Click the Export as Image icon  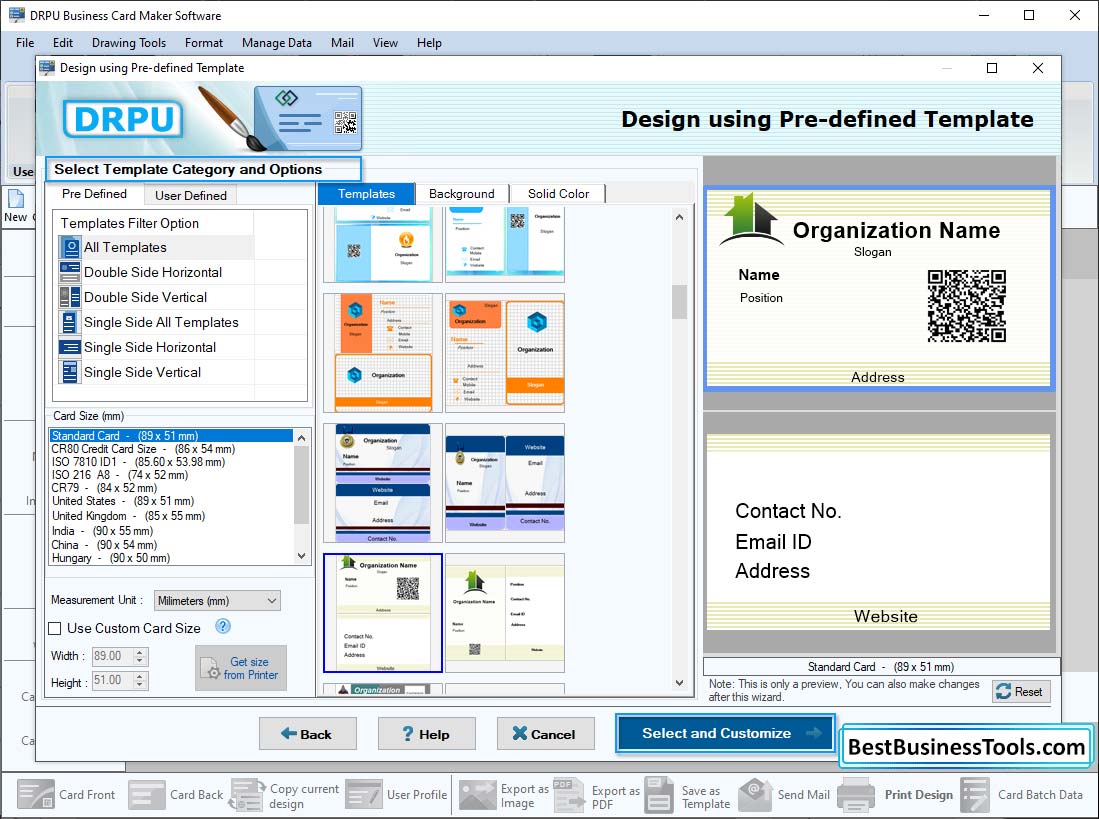tap(477, 794)
